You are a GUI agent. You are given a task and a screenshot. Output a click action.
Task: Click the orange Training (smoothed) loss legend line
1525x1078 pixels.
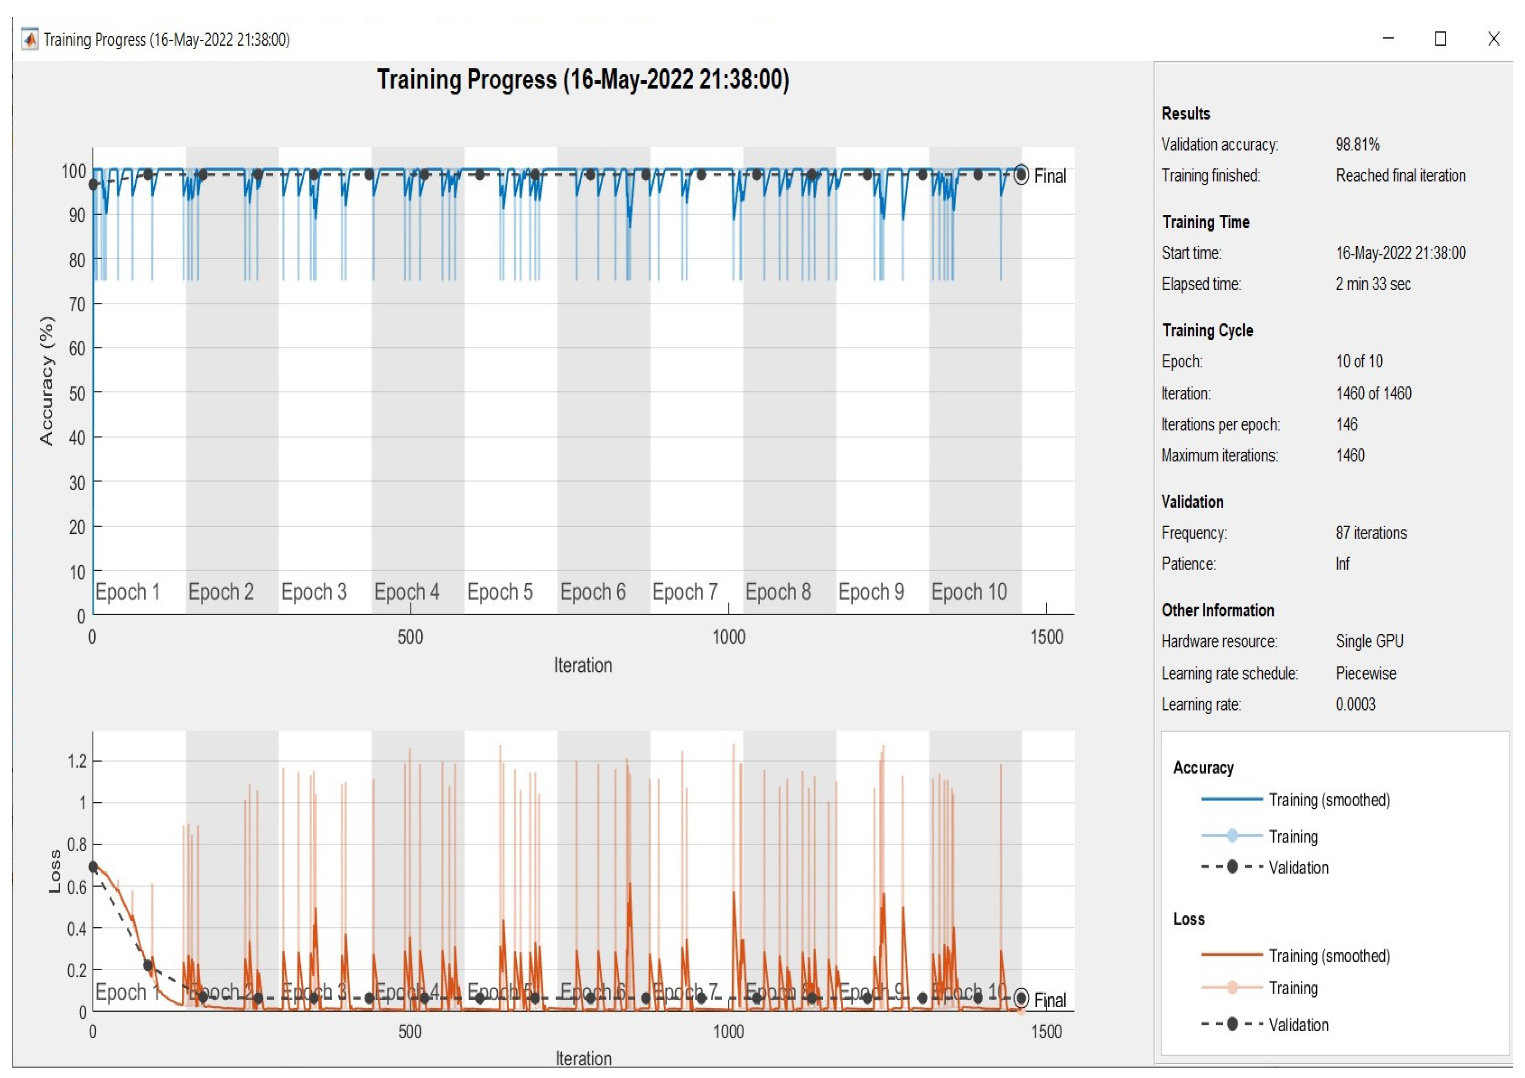[x=1231, y=955]
